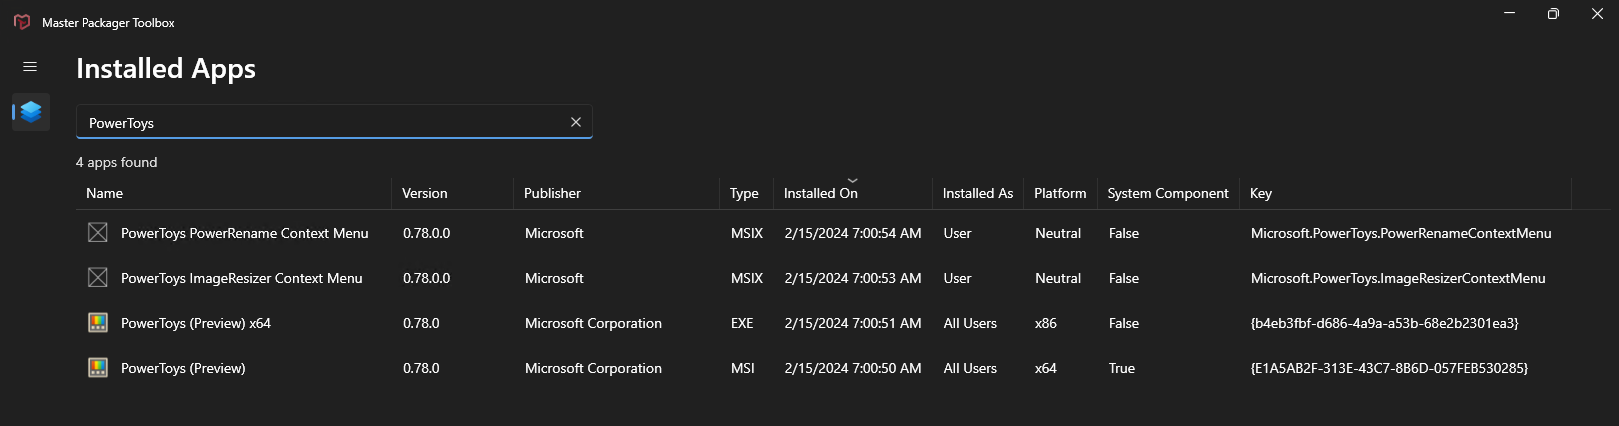Click the True system component cell
Screen dimensions: 1619x426
click(x=1122, y=368)
